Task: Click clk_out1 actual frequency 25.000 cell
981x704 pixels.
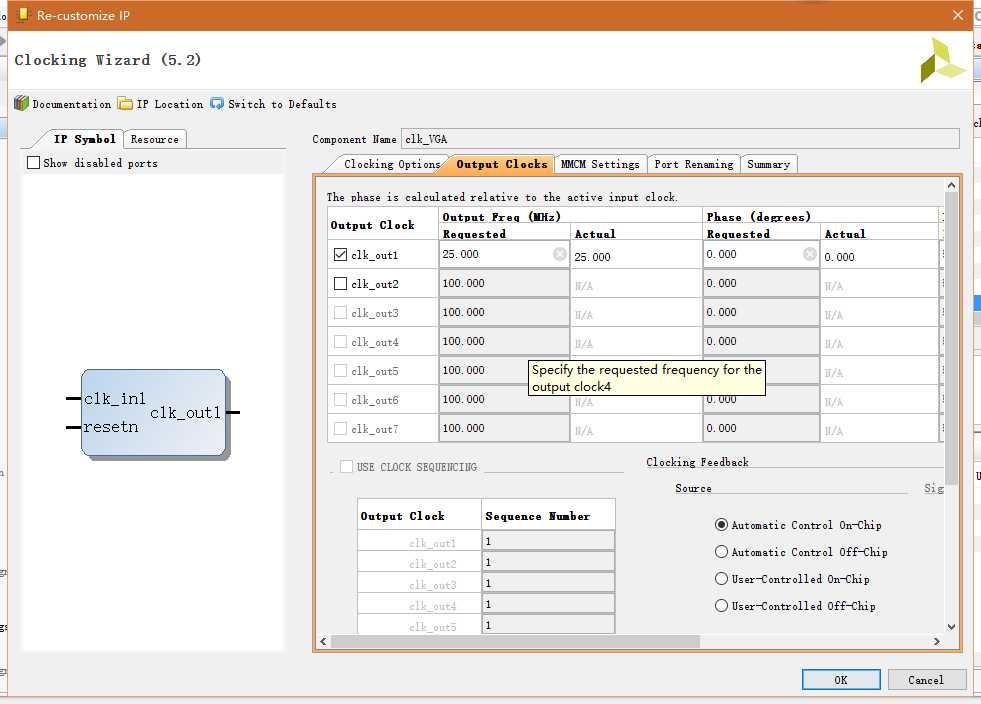Action: [x=636, y=257]
